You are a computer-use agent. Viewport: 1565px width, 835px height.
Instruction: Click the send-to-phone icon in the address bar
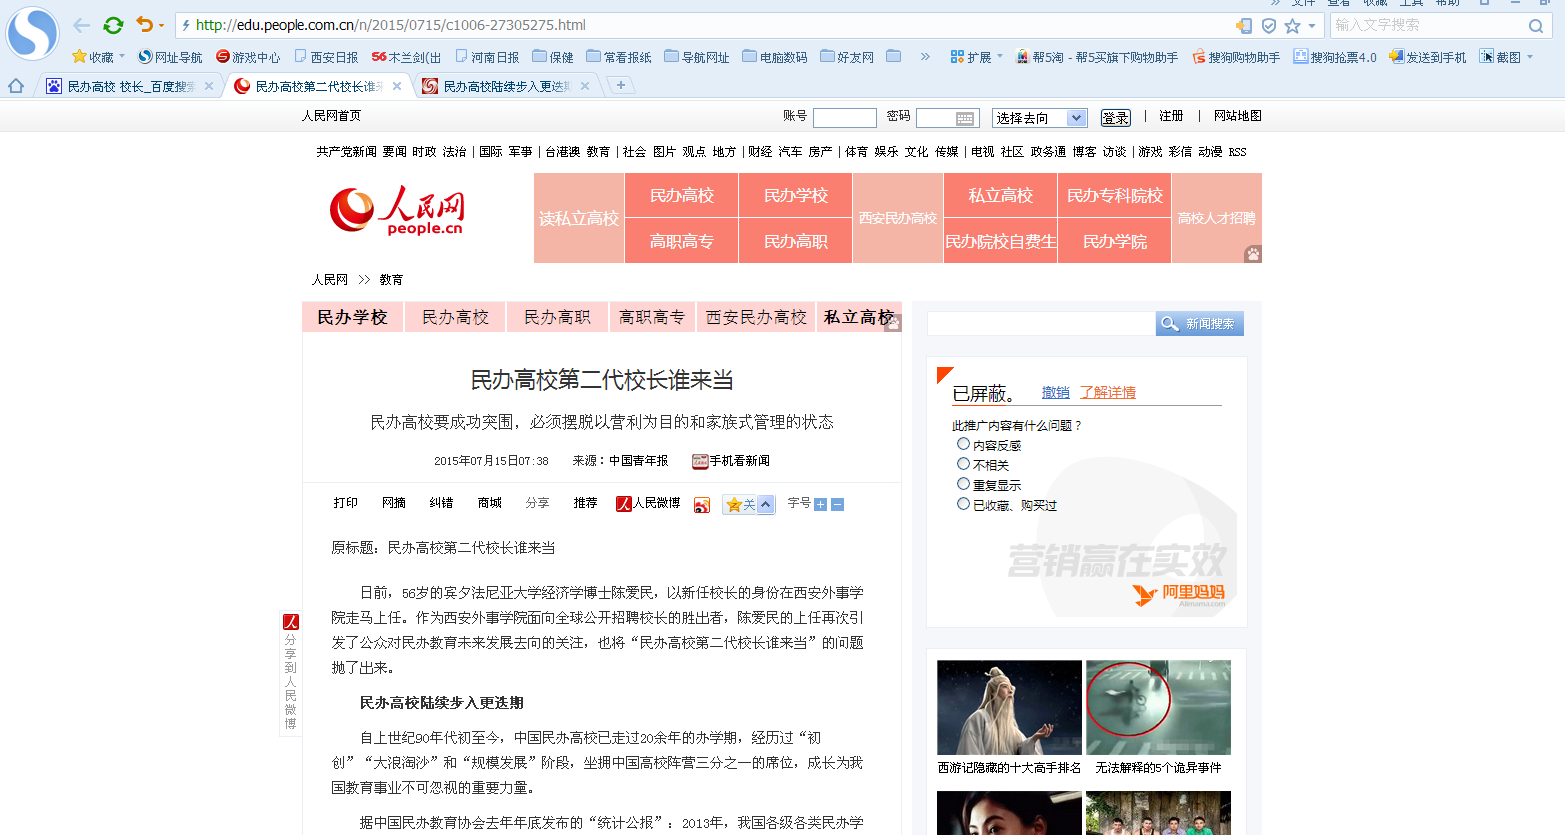1244,25
